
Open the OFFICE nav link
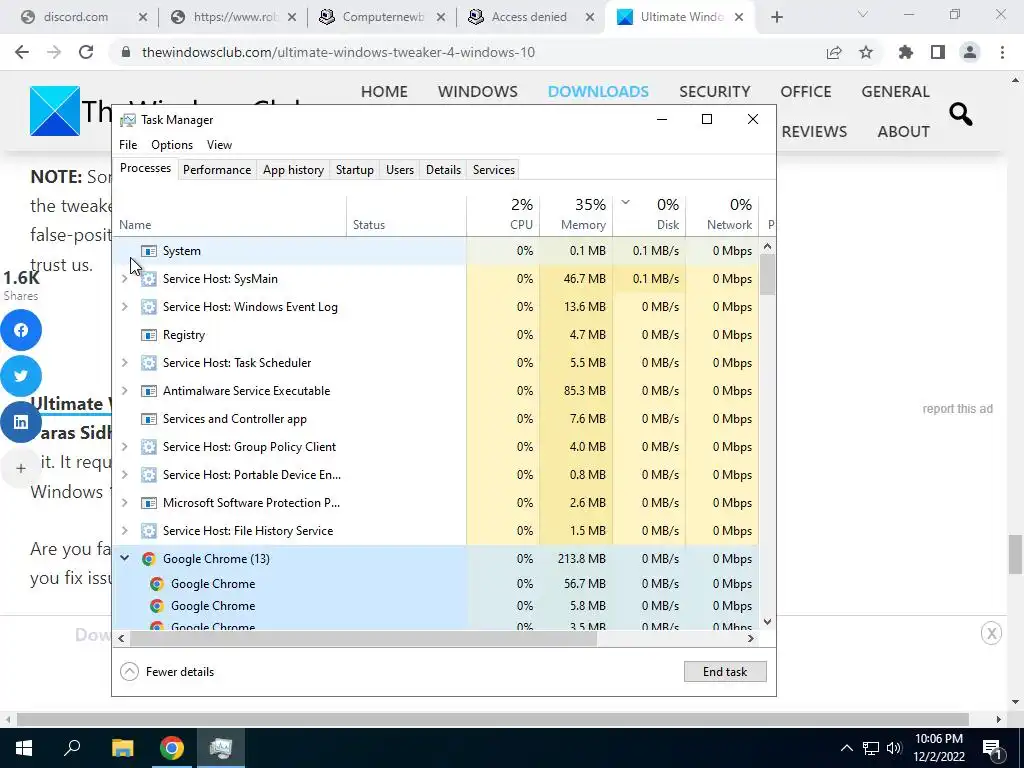(805, 91)
